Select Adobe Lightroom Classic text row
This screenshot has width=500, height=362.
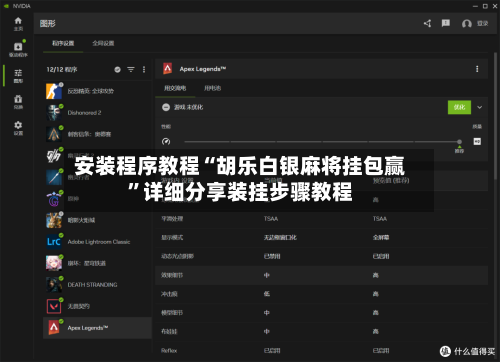(99, 242)
